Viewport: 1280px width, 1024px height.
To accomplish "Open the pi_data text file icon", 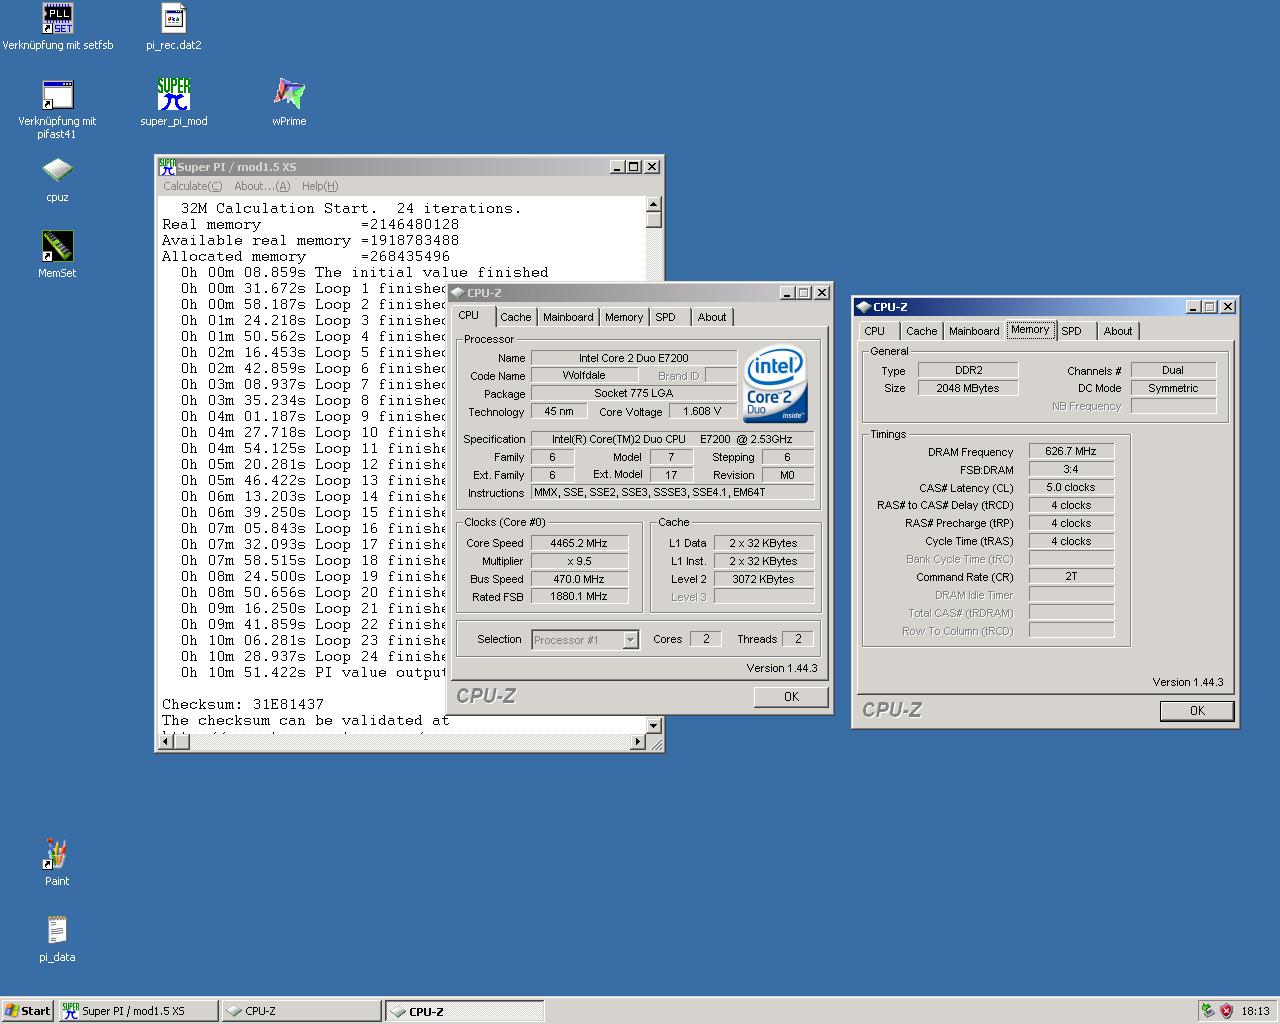I will pyautogui.click(x=57, y=930).
